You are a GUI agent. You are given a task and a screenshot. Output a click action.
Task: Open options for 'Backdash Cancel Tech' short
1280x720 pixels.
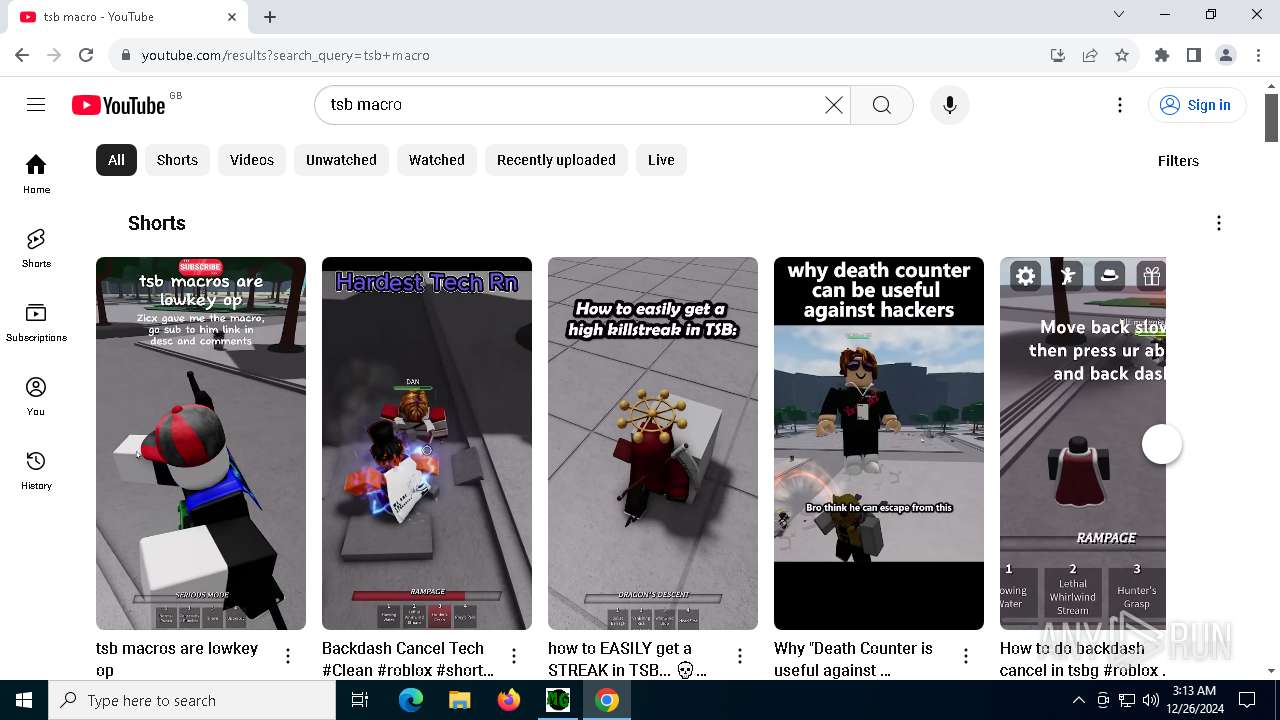click(x=514, y=656)
